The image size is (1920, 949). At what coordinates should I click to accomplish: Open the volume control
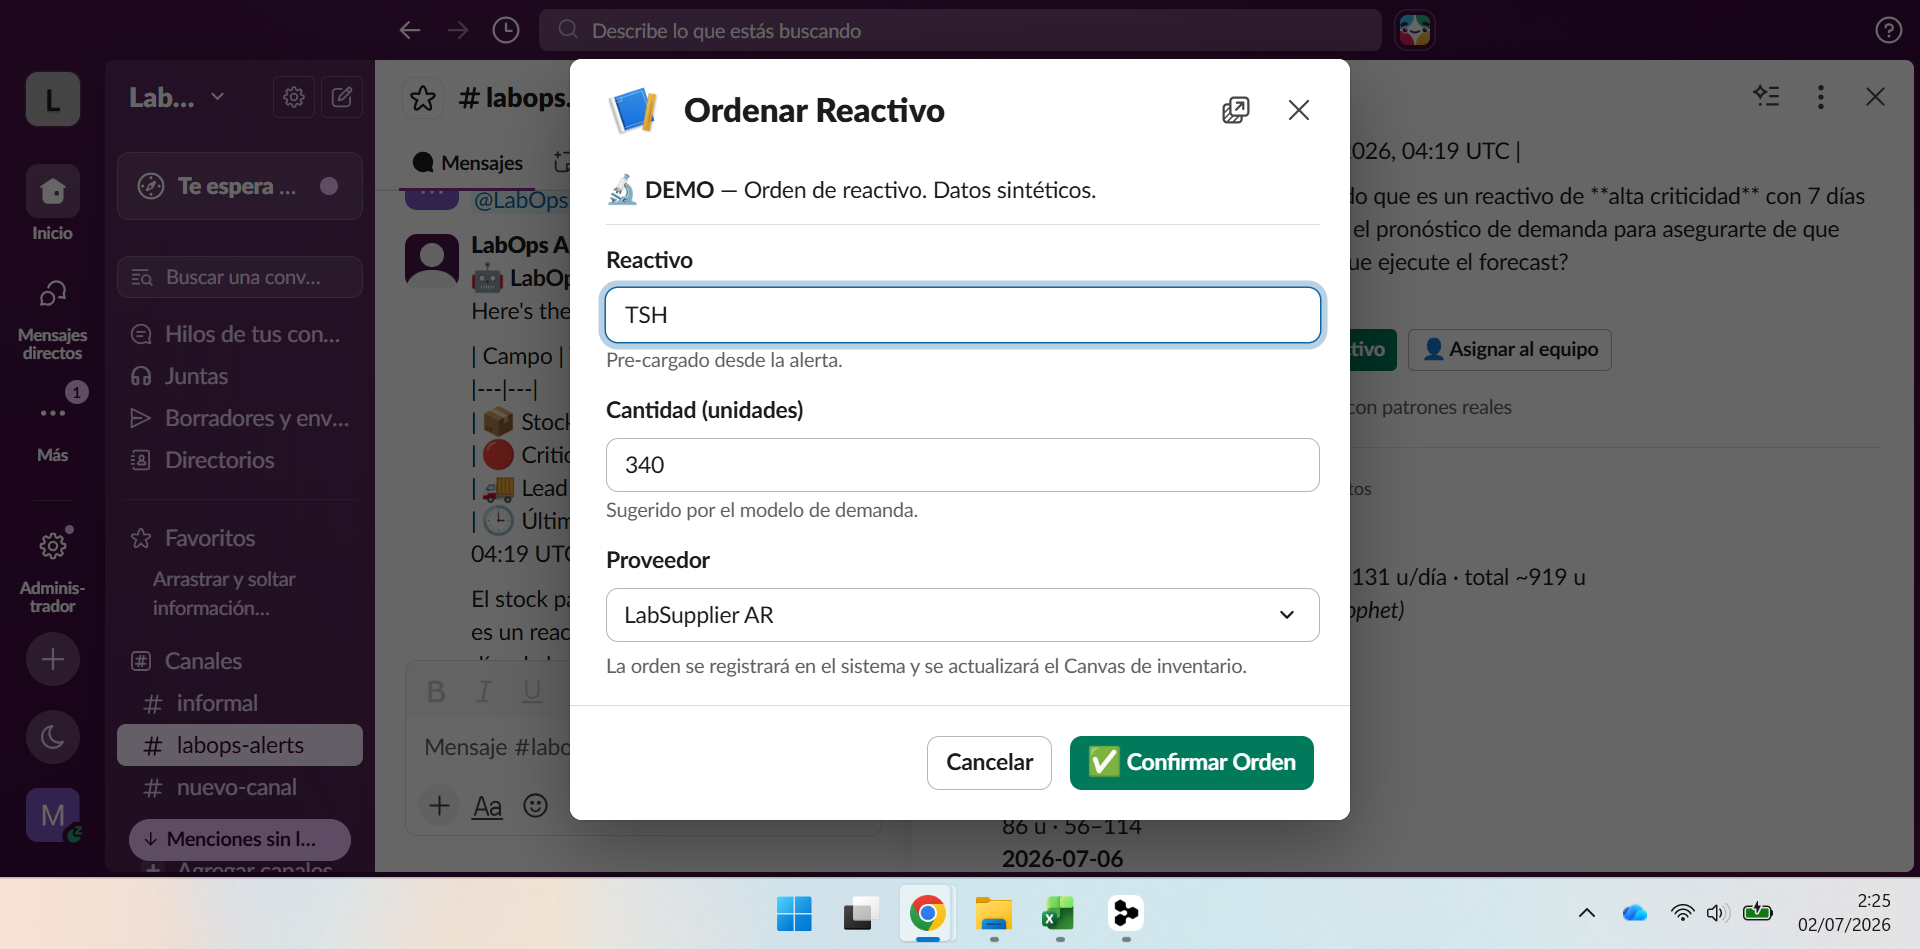click(x=1717, y=913)
